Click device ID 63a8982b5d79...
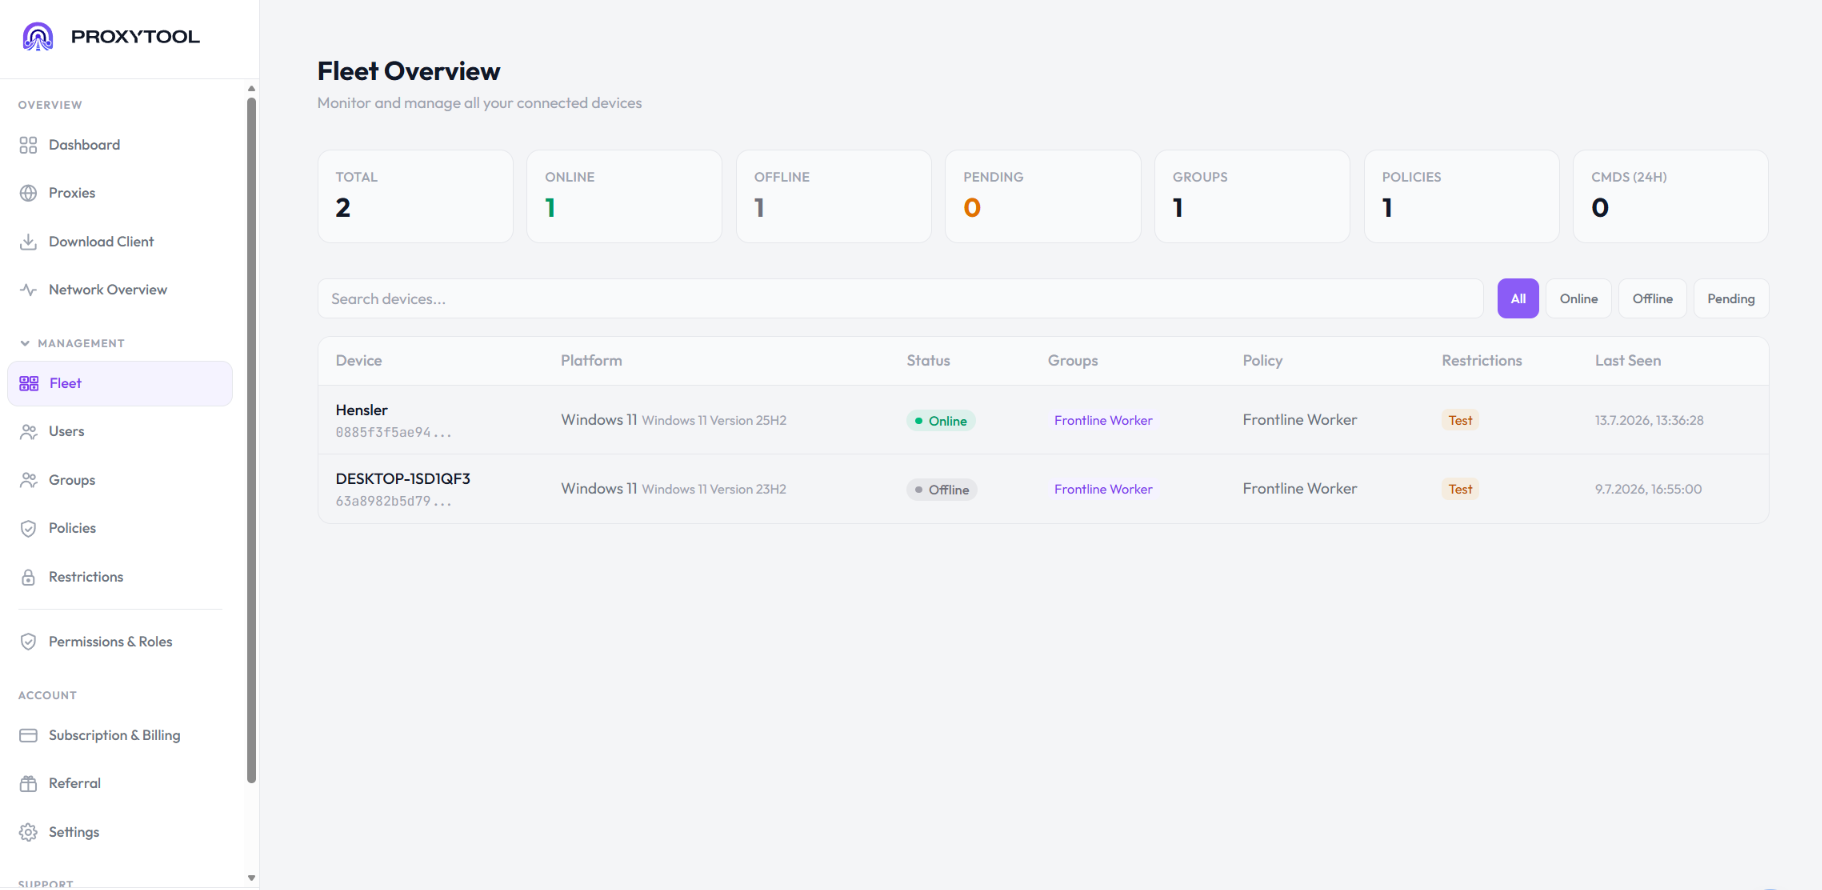This screenshot has height=890, width=1822. [x=393, y=502]
